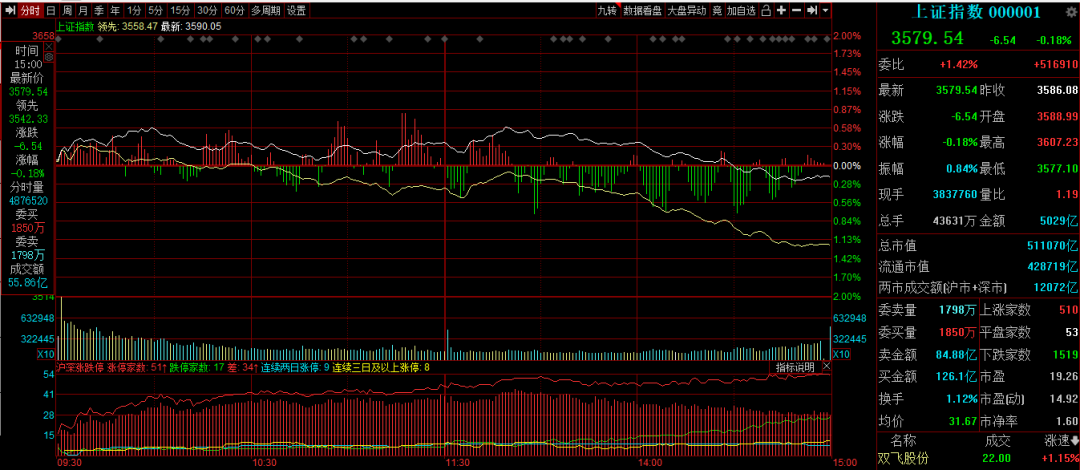Open the 数据看盘 data view
Viewport: 1080px width, 470px height.
pyautogui.click(x=642, y=10)
